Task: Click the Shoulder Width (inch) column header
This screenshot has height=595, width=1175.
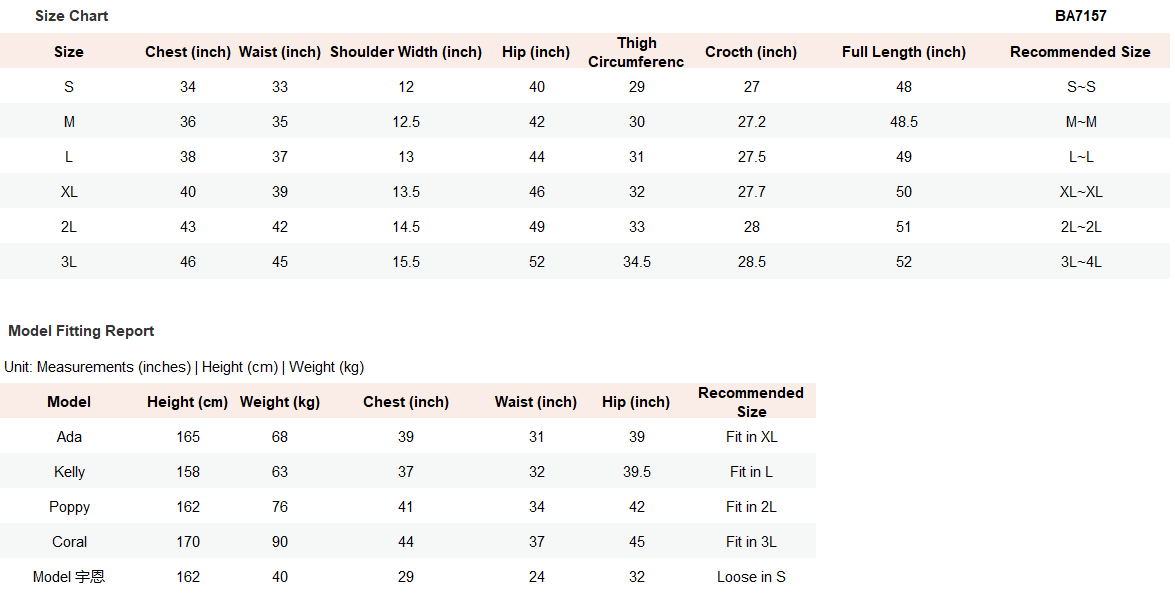Action: (x=406, y=52)
